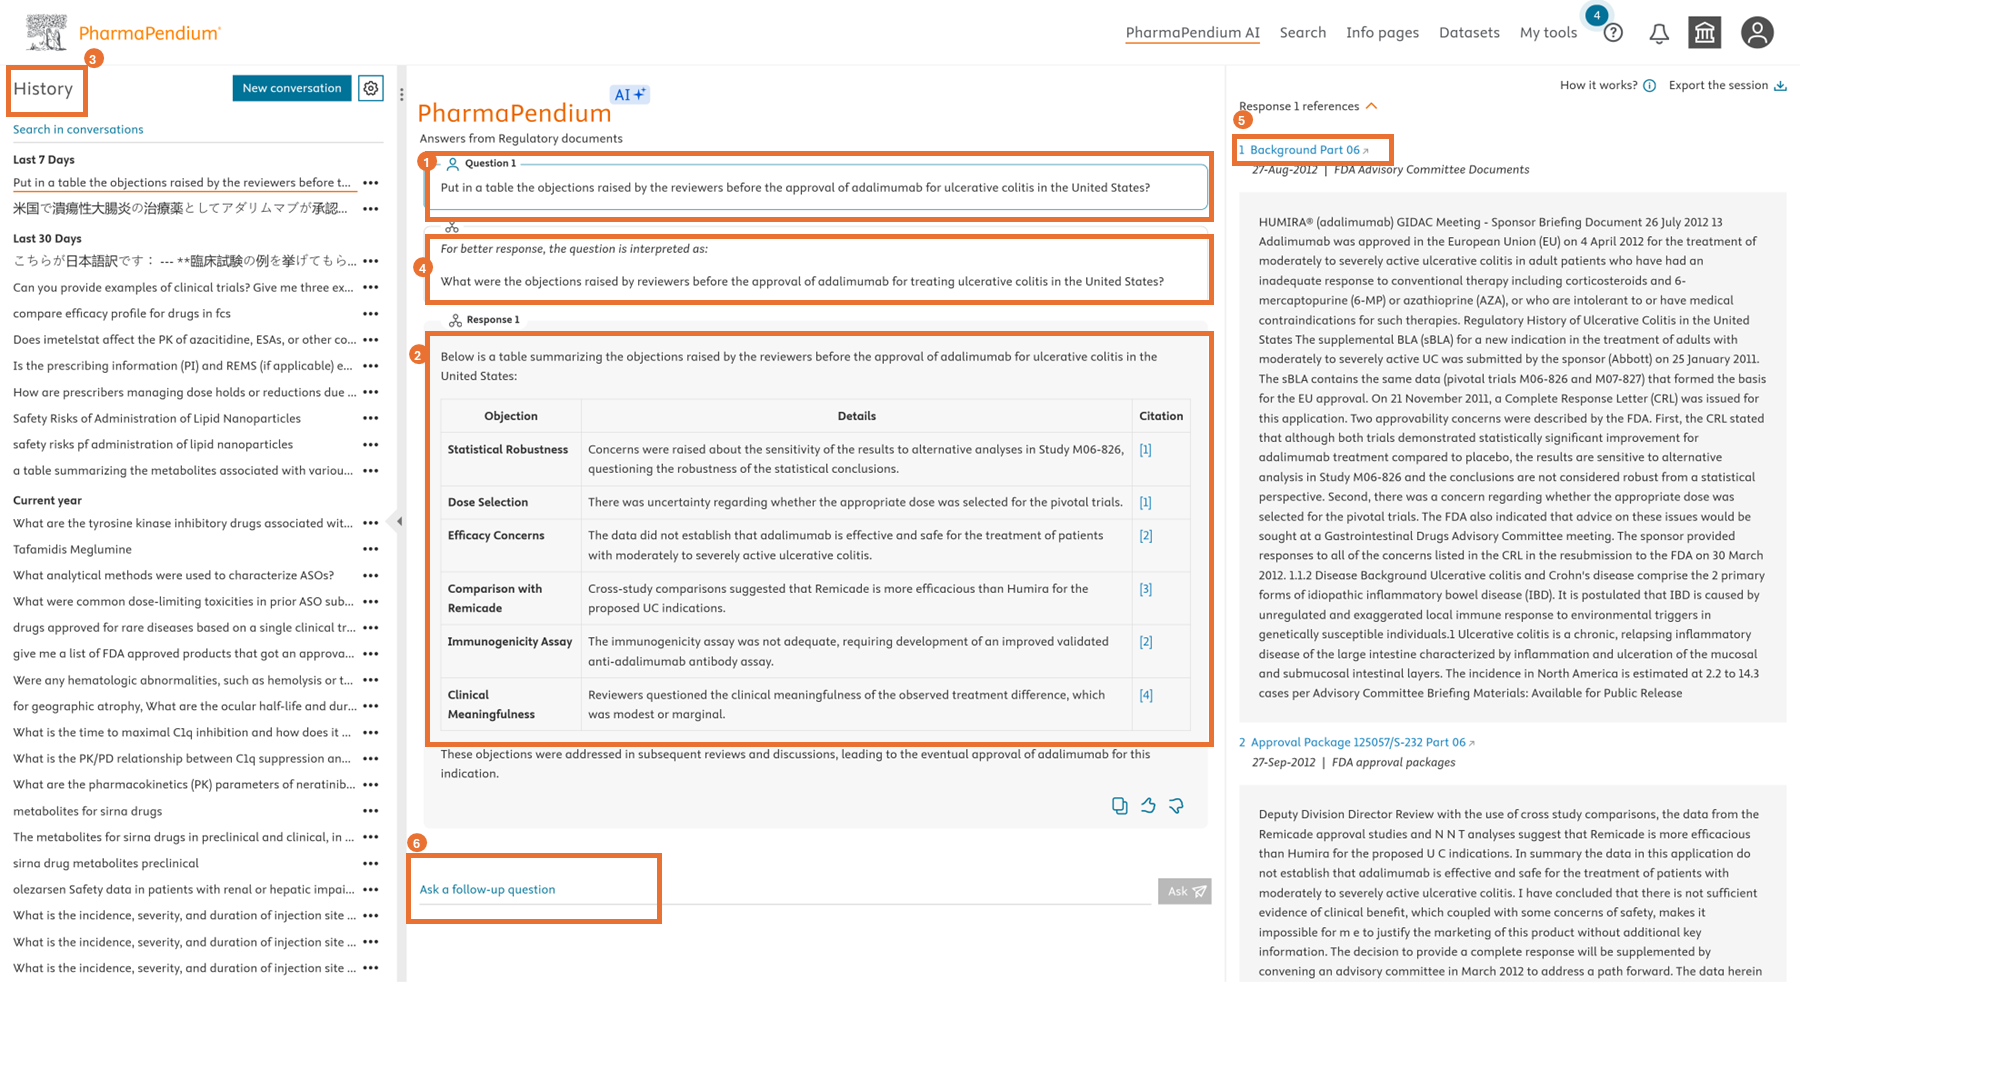Collapse the history panel with arrow handle

[x=400, y=521]
